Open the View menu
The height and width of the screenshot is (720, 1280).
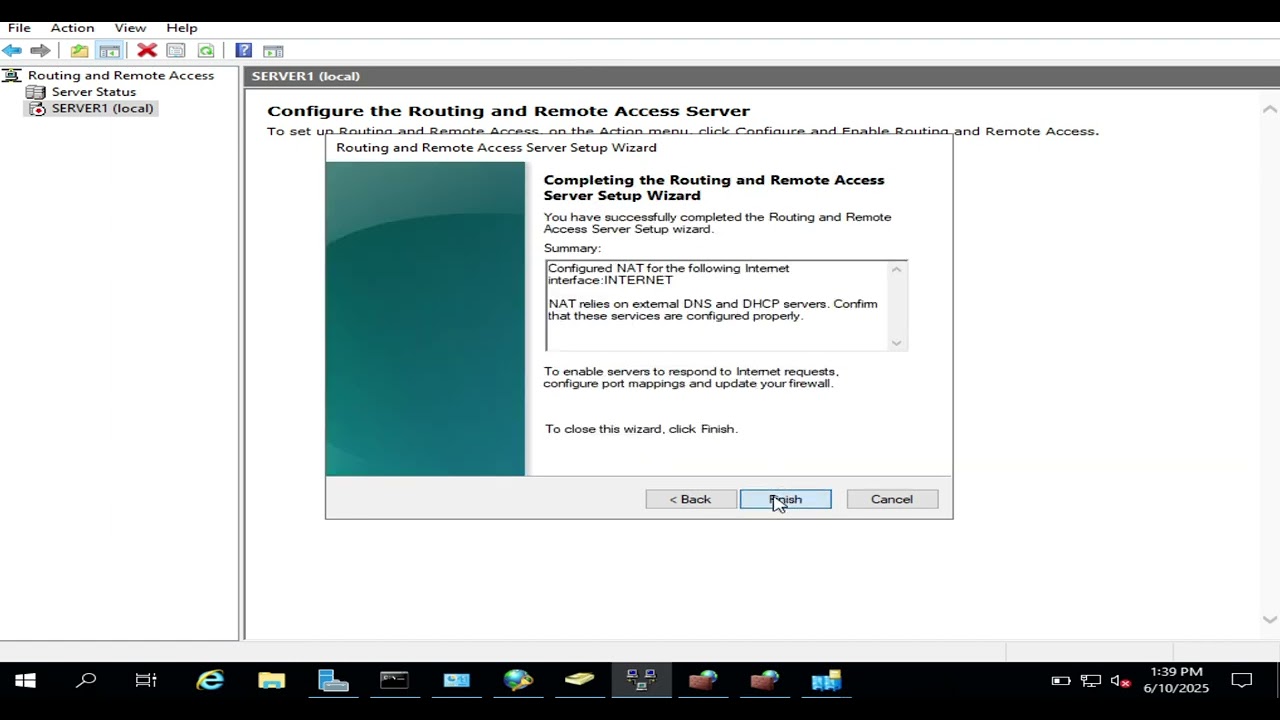pos(130,27)
